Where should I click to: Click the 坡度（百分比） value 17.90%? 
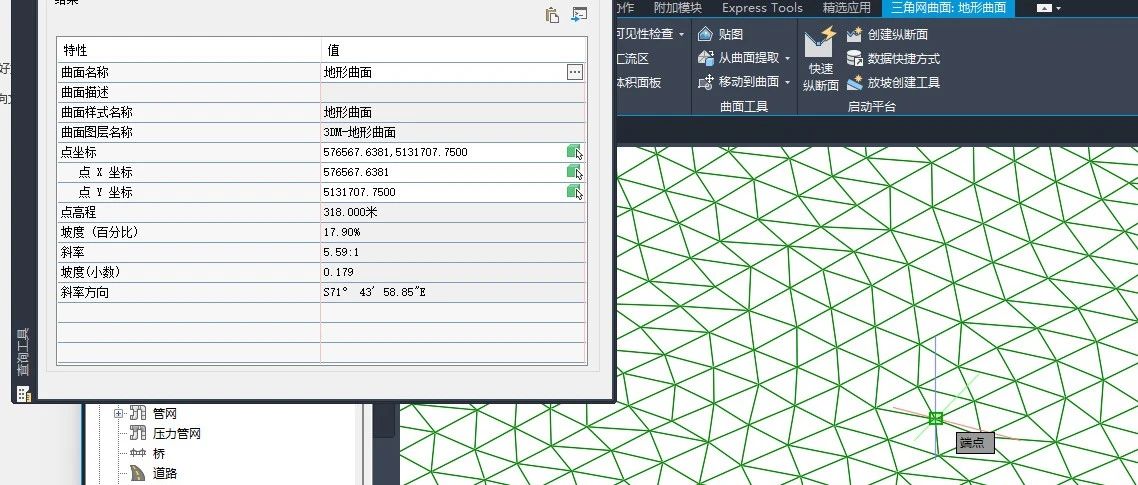coord(342,232)
